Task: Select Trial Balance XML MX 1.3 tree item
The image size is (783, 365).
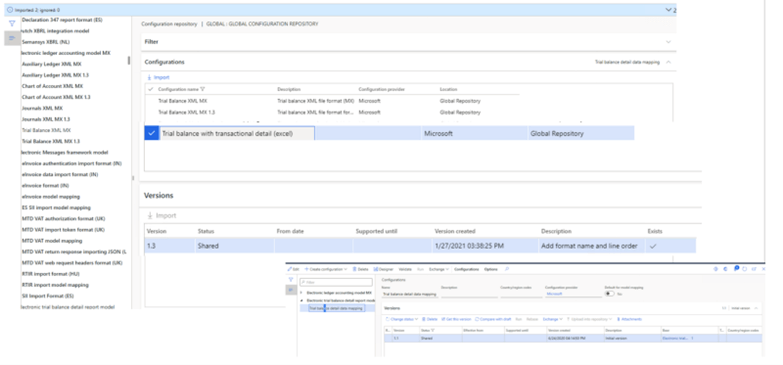Action: (x=50, y=141)
